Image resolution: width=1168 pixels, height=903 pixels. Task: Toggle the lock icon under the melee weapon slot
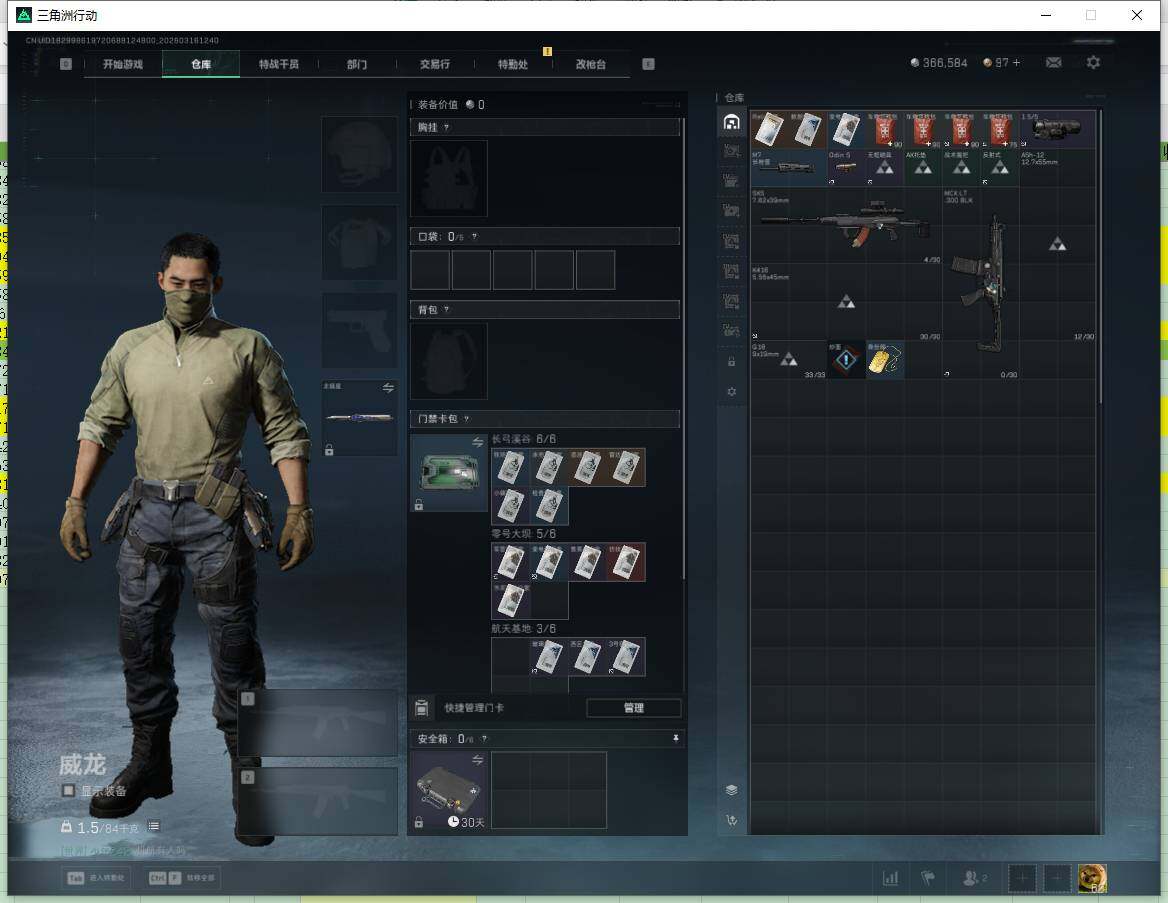click(x=328, y=450)
